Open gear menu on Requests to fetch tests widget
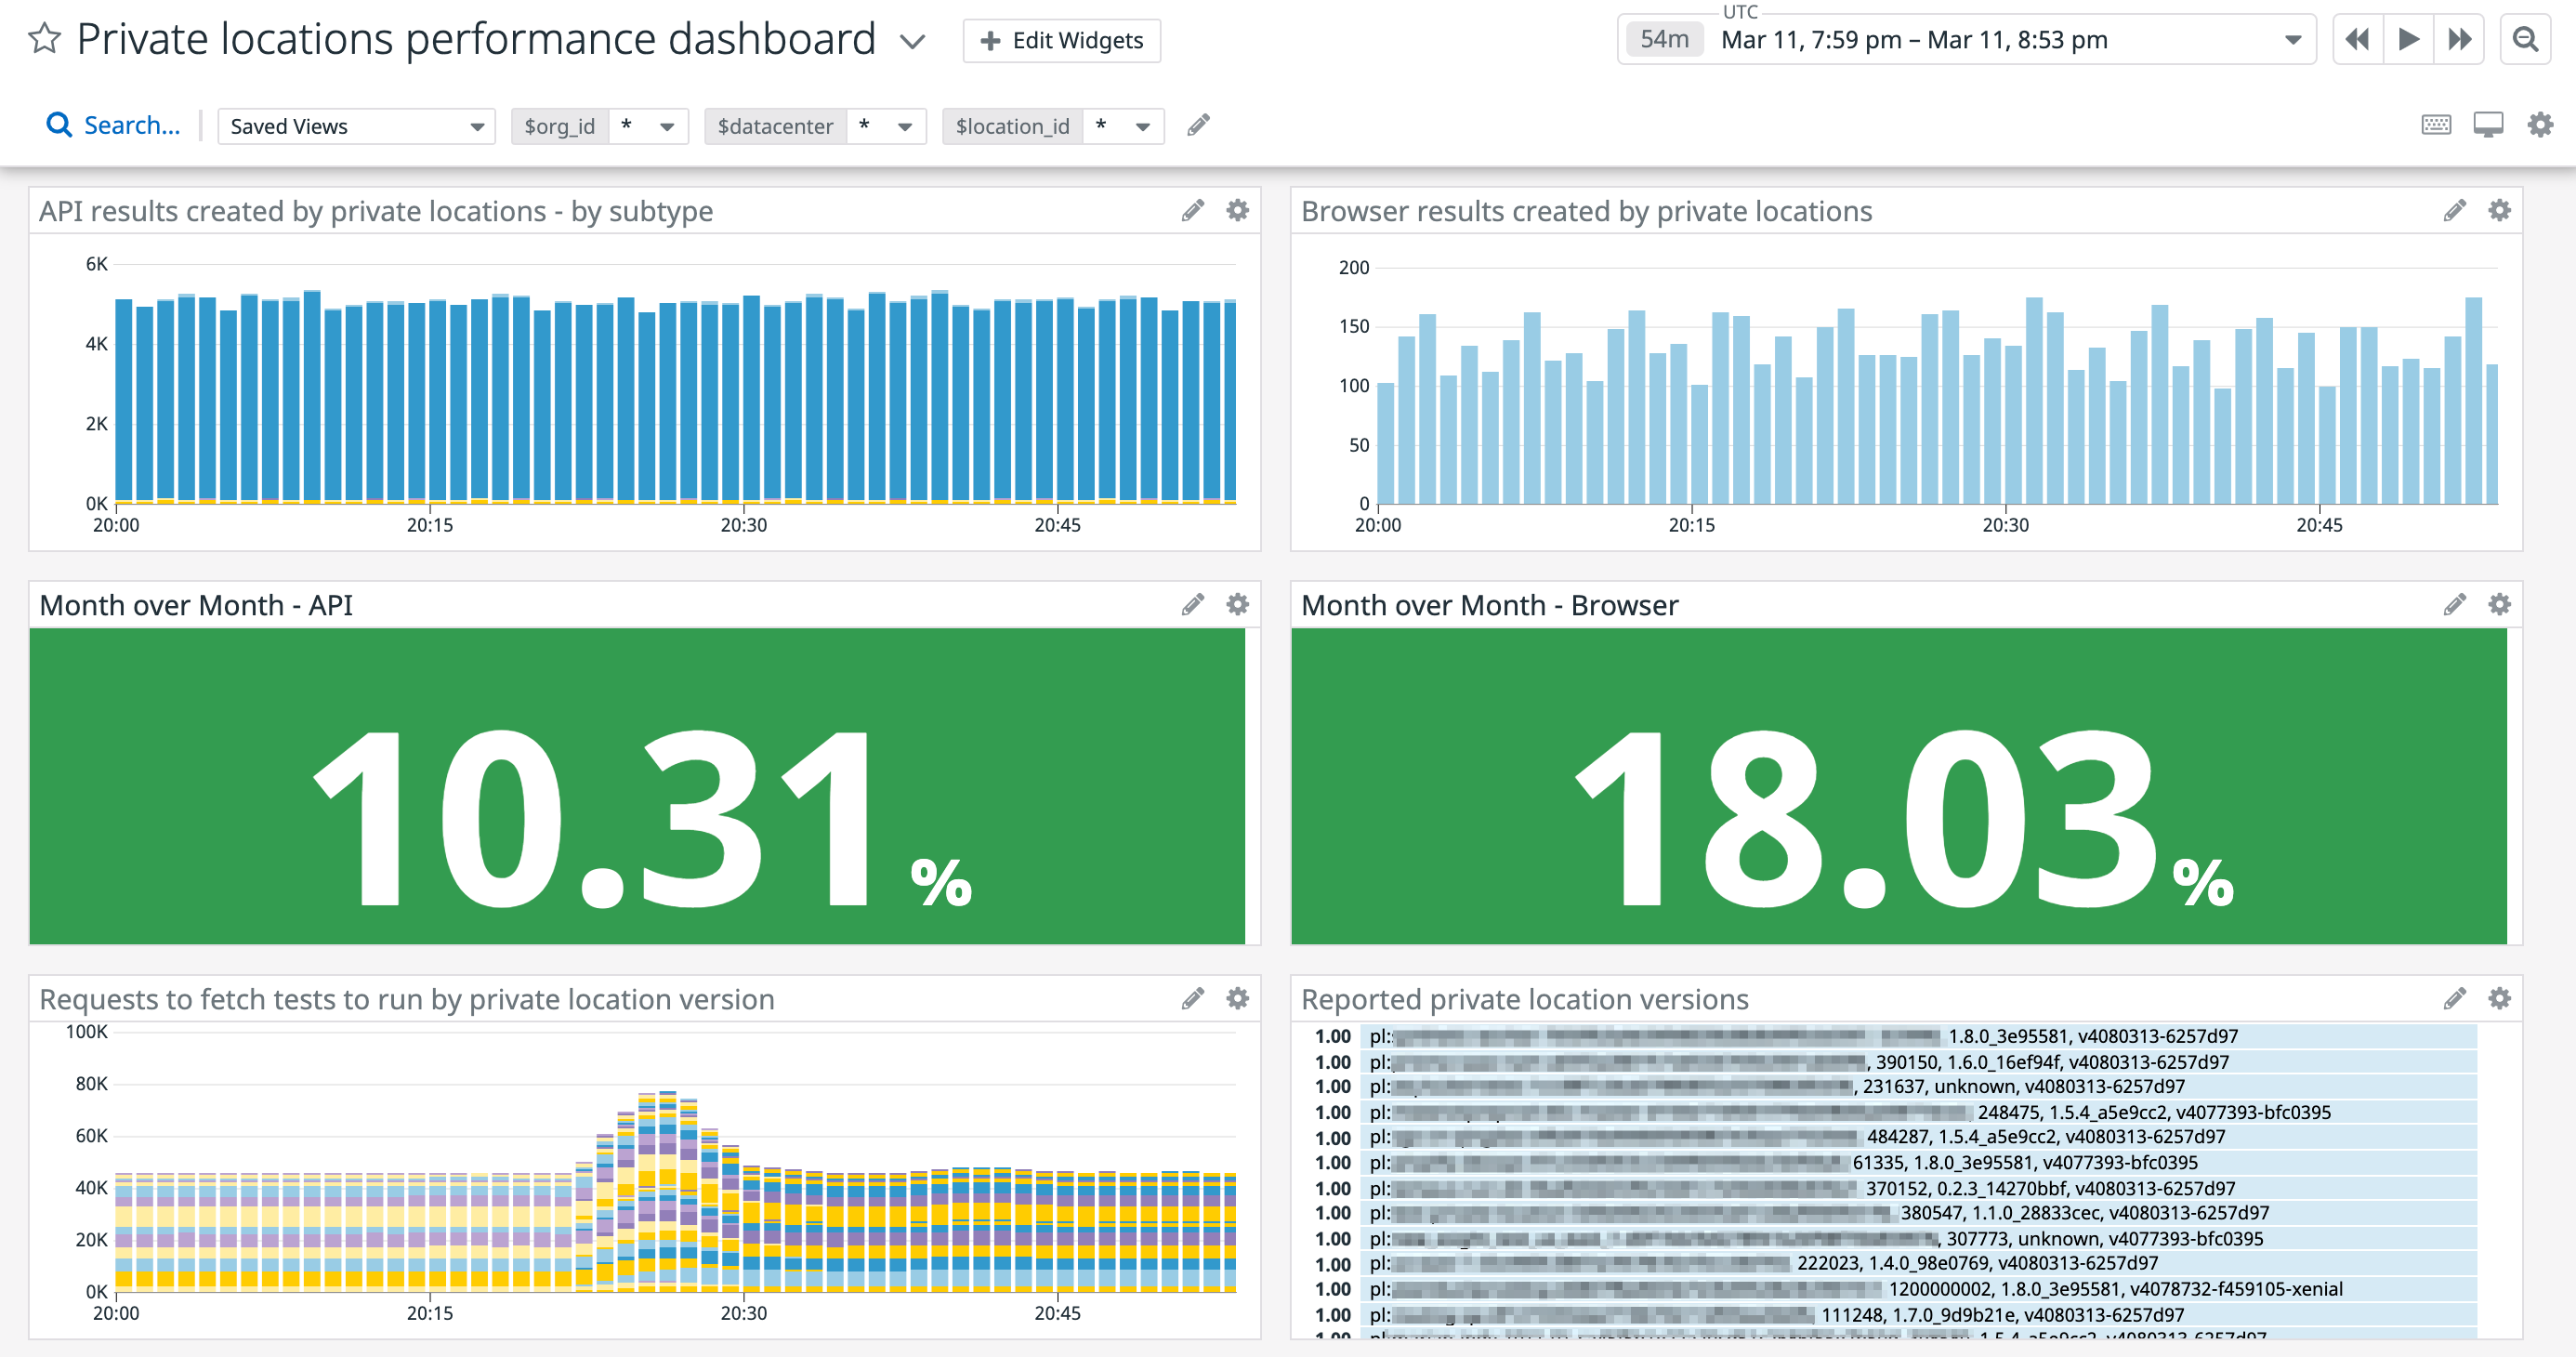 [x=1237, y=999]
